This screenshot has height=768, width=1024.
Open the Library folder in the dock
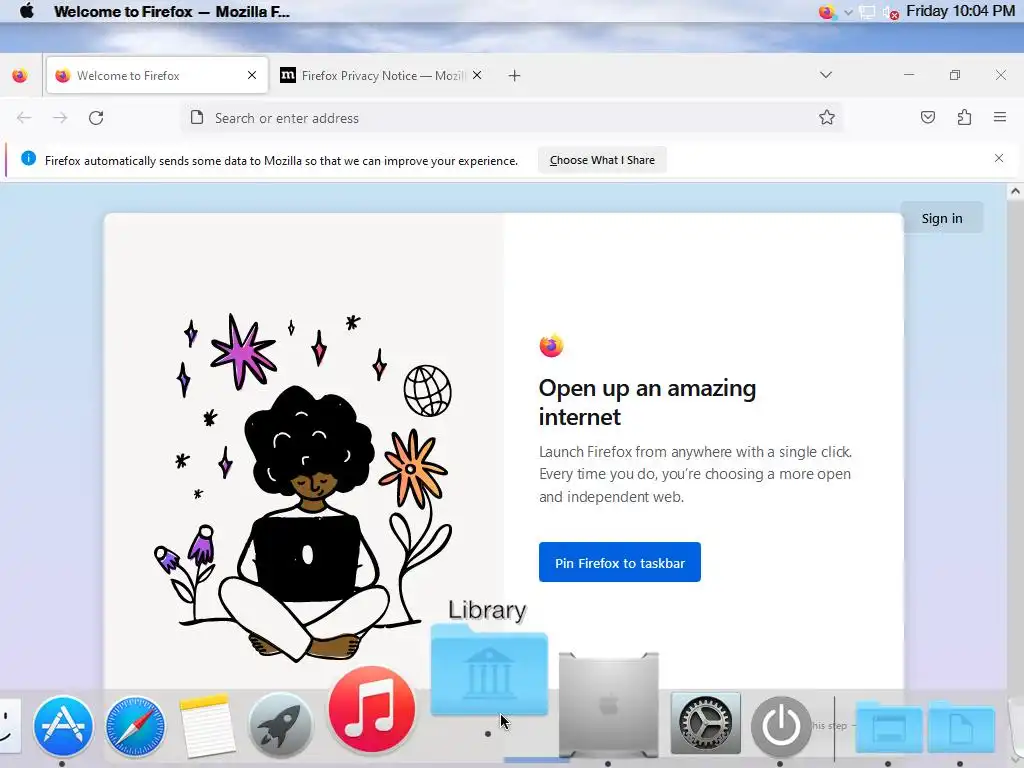[488, 670]
